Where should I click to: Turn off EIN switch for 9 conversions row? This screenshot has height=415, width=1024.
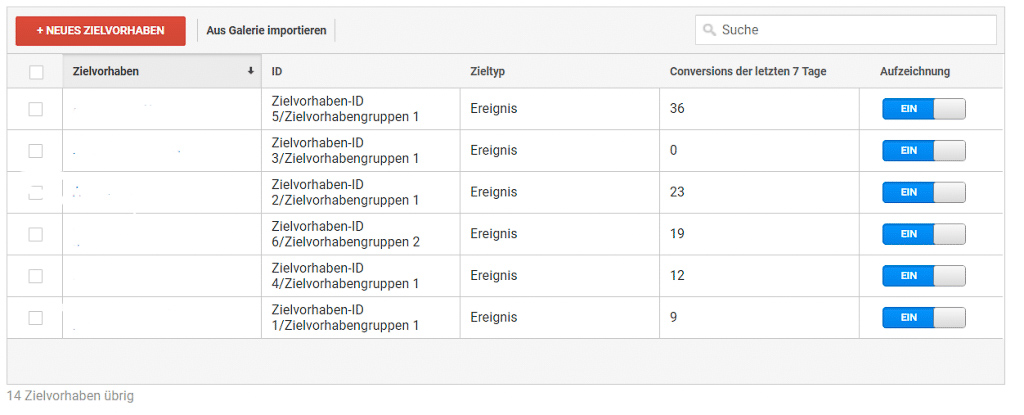click(923, 318)
